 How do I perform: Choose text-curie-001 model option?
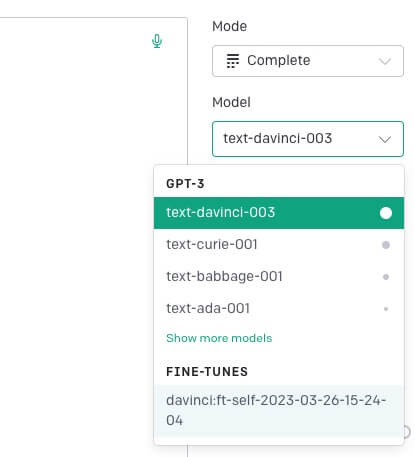(279, 245)
